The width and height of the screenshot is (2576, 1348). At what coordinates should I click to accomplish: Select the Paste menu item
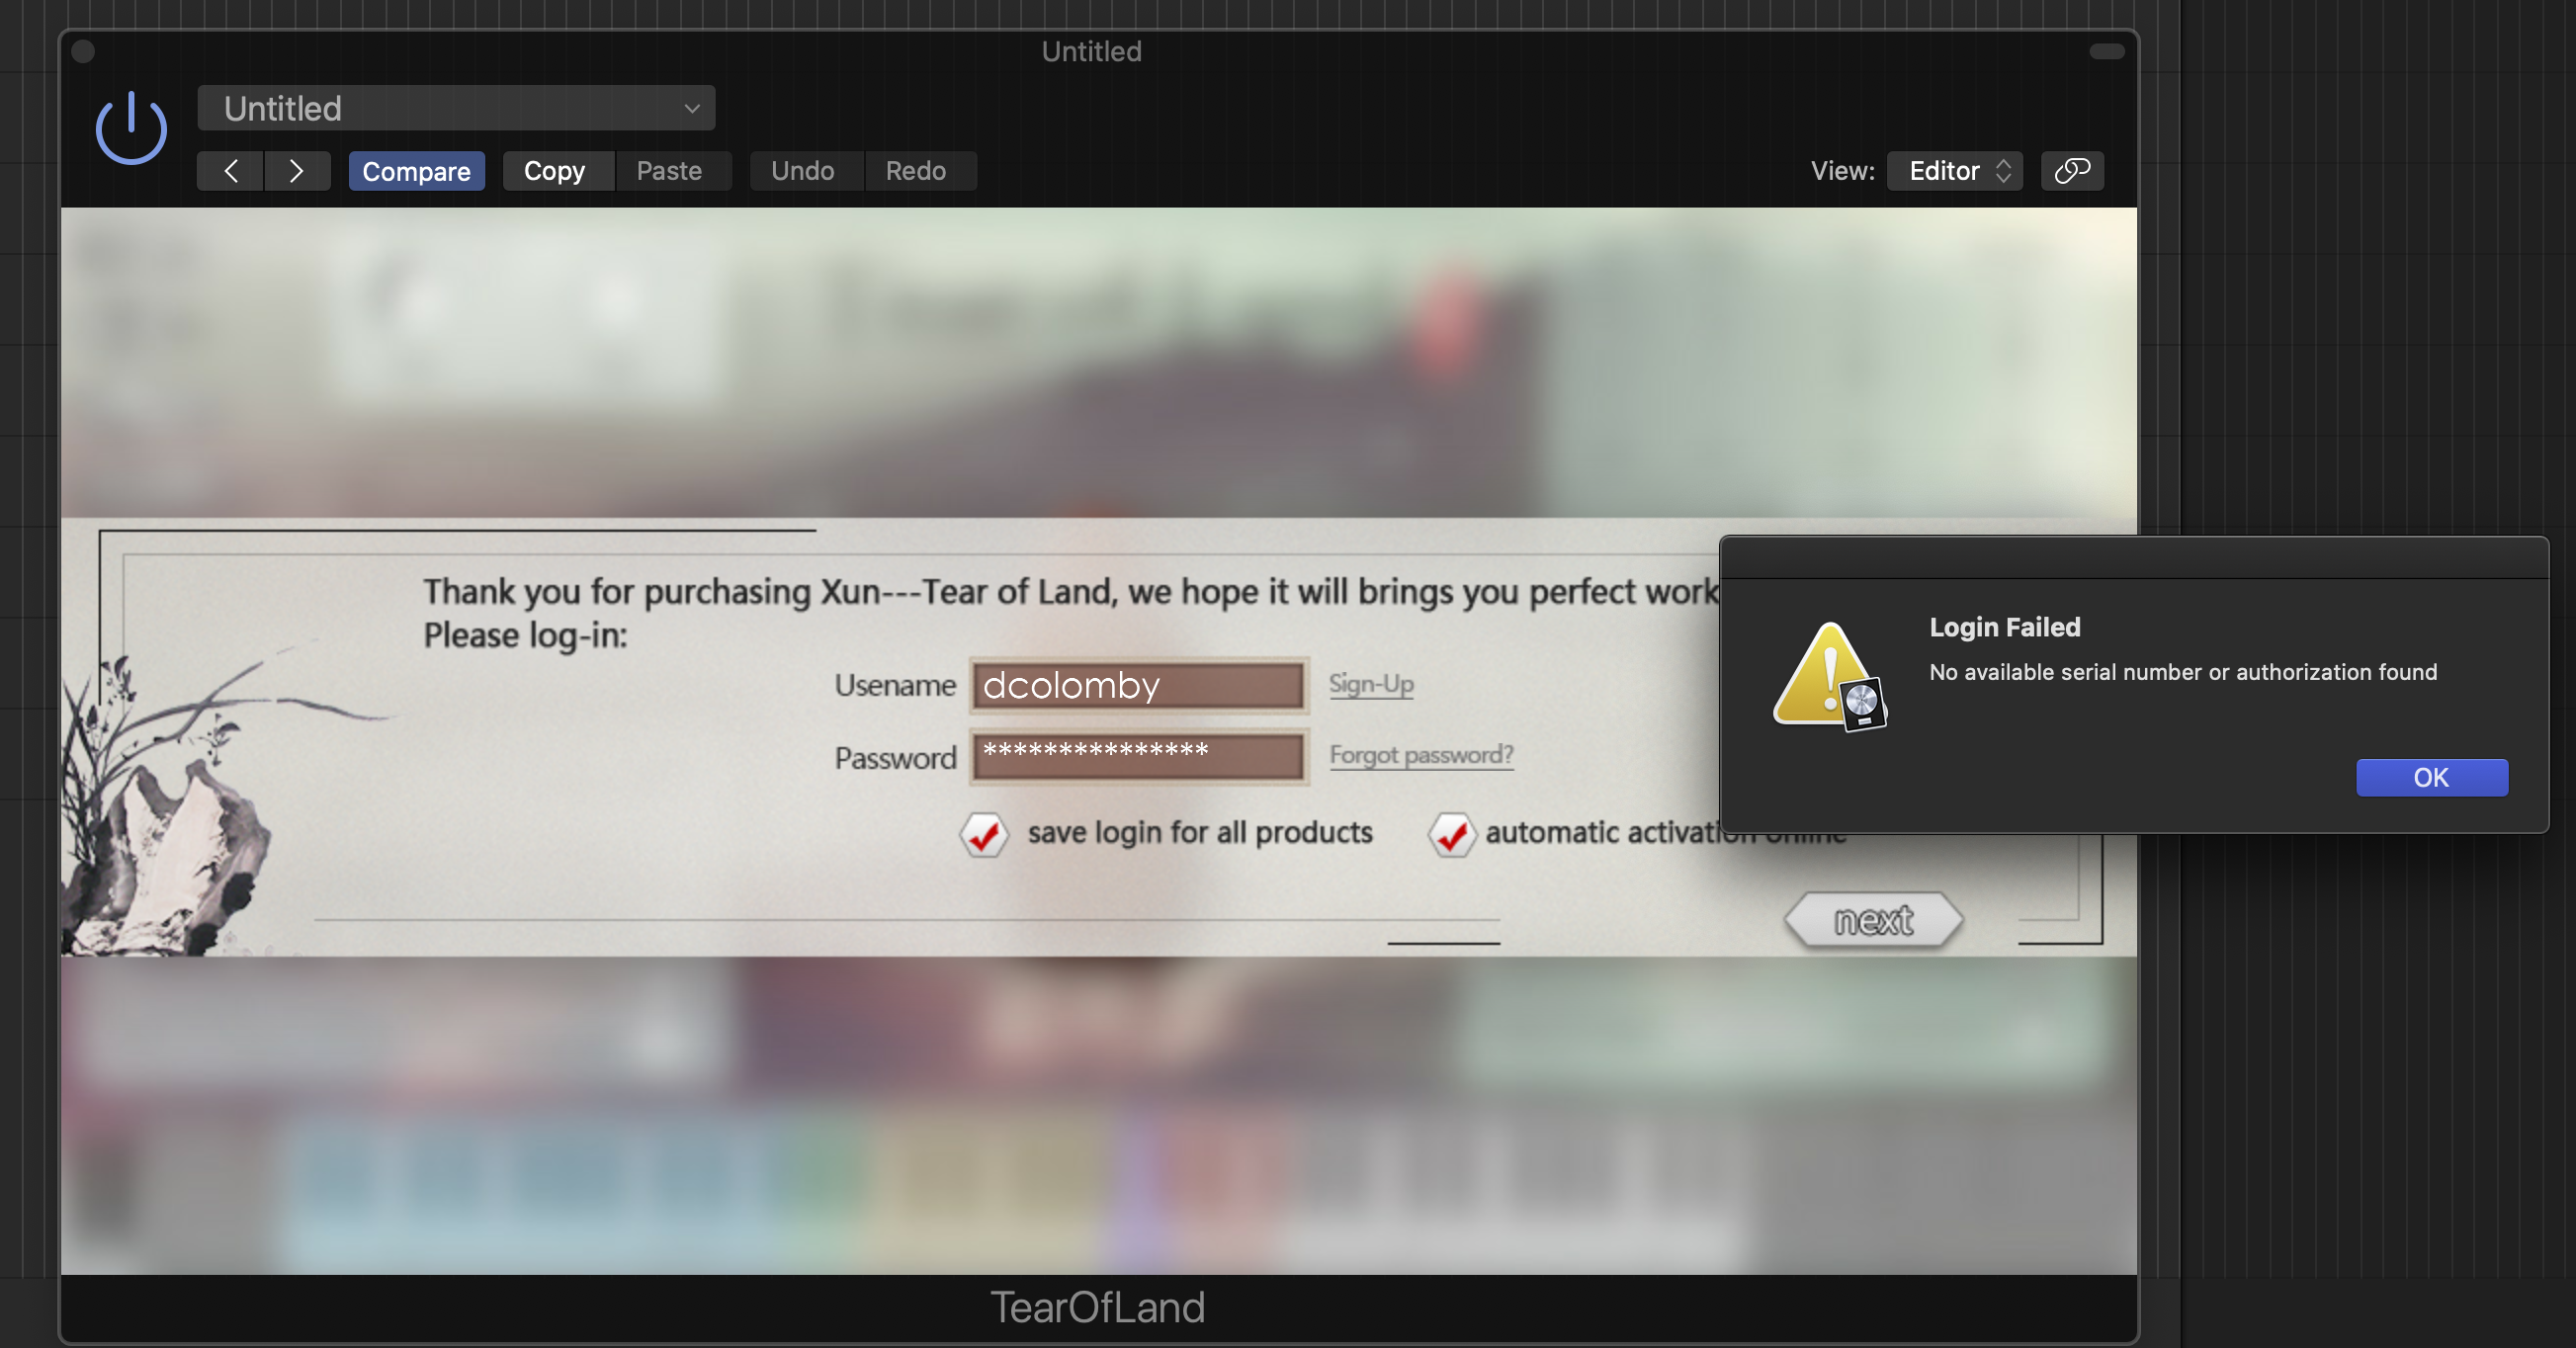click(669, 169)
